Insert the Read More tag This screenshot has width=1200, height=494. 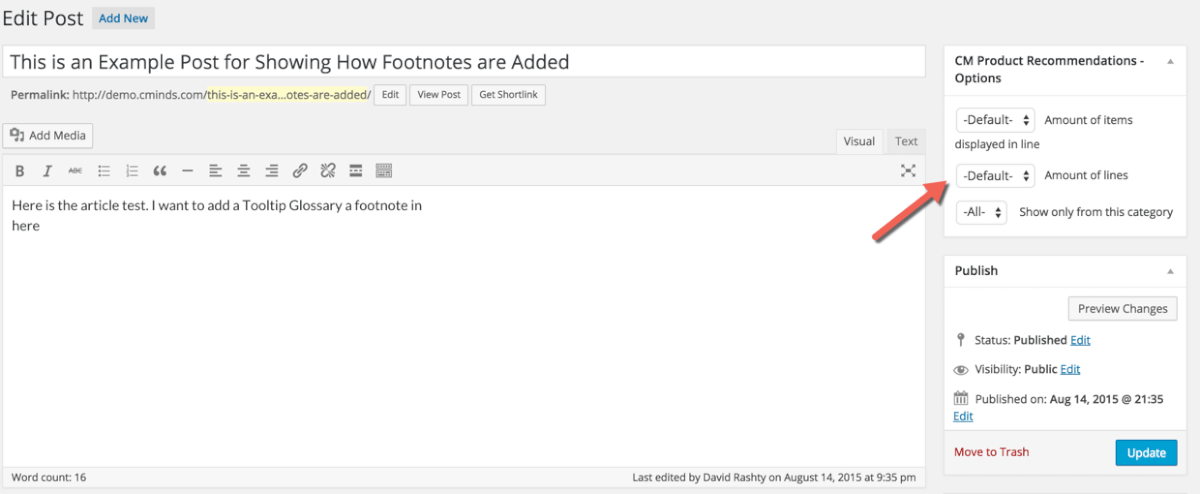[355, 171]
